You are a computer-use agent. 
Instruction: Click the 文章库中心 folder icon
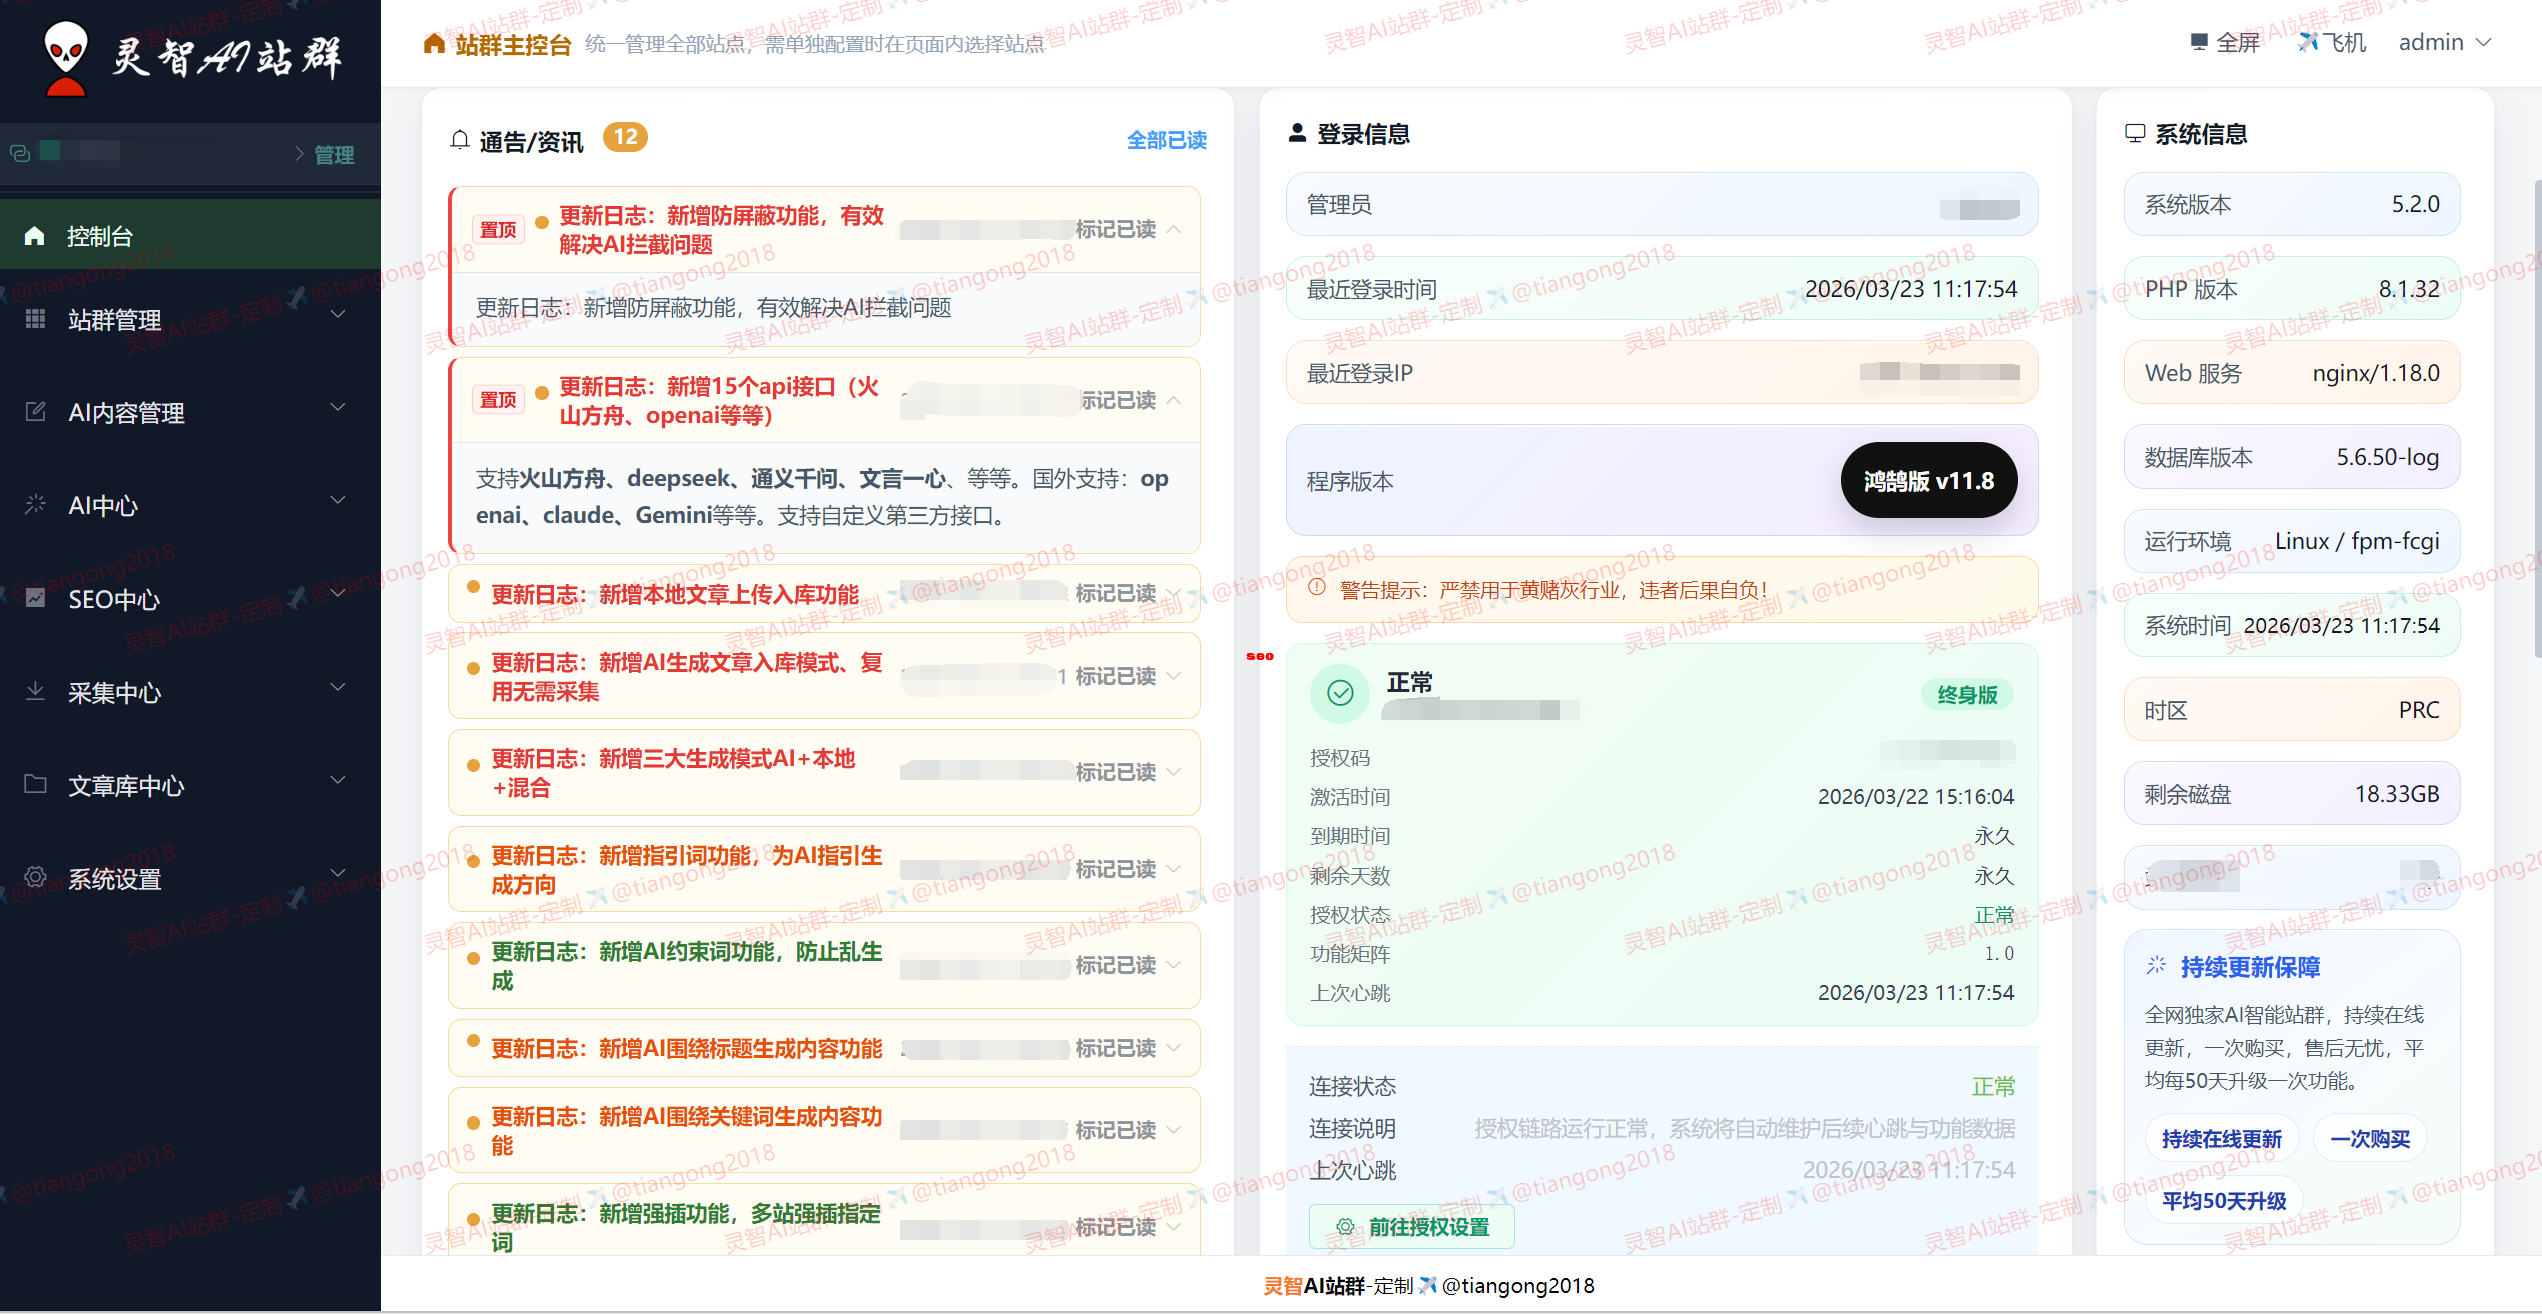(35, 786)
